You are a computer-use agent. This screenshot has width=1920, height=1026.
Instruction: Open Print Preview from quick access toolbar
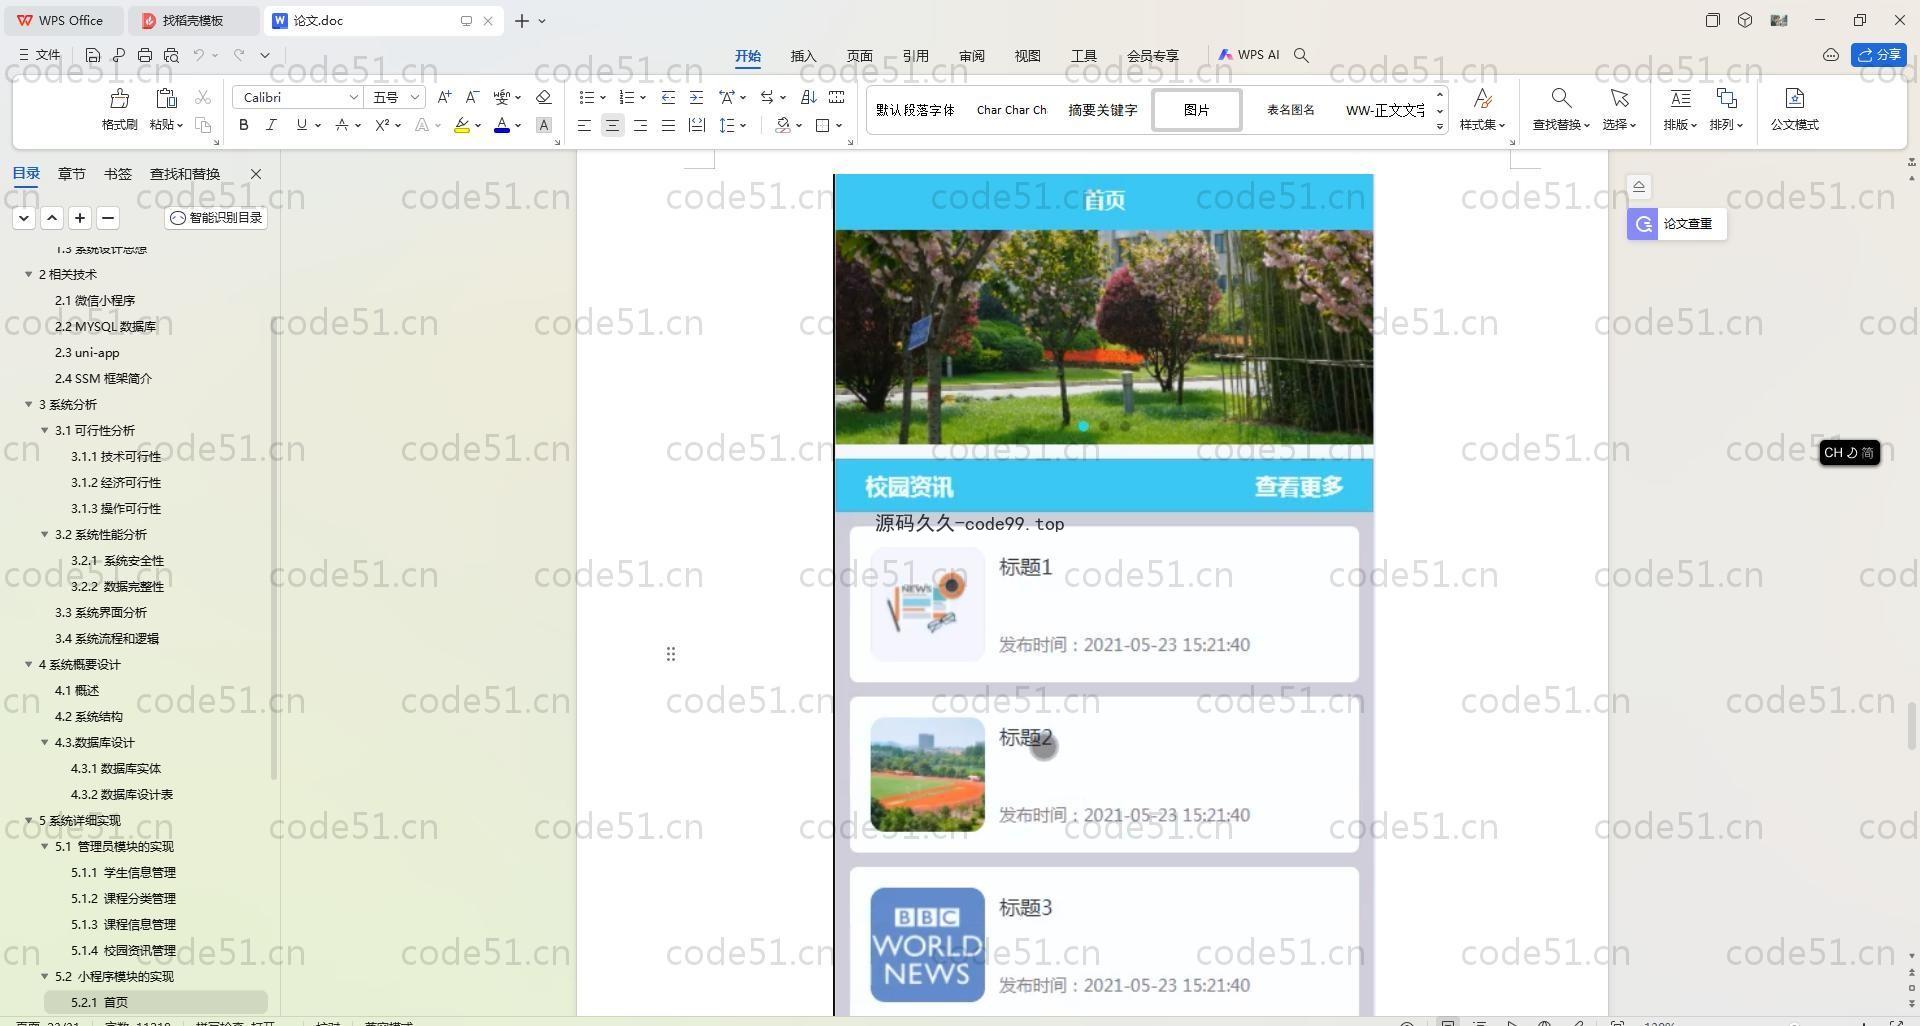(x=171, y=55)
